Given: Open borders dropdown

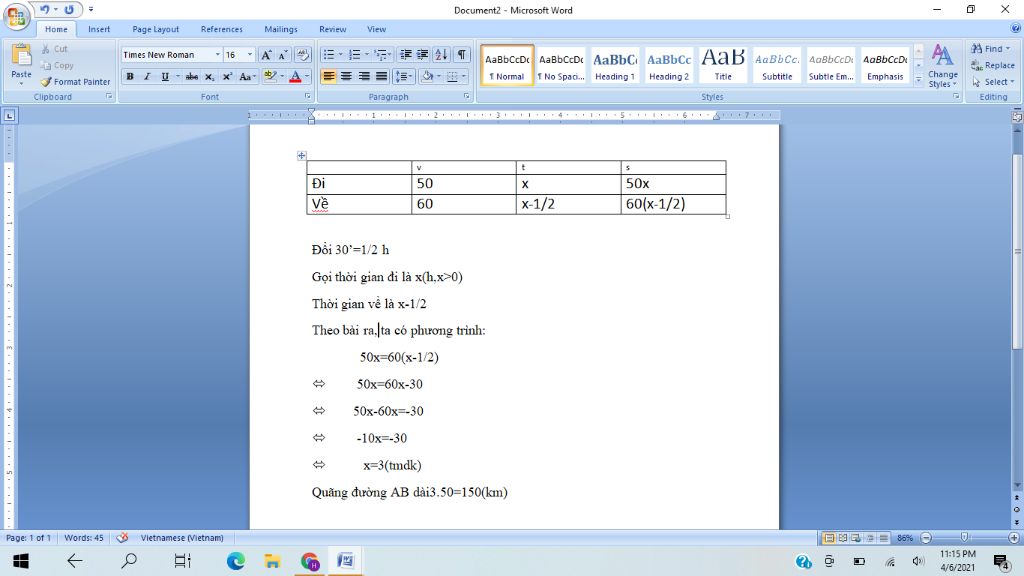Looking at the screenshot, I should click(x=464, y=76).
